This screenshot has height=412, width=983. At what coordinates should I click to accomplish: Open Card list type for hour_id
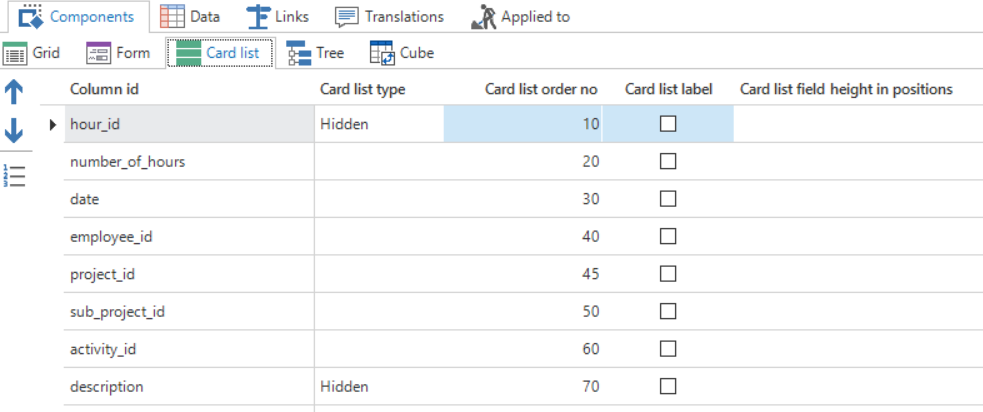pos(378,124)
